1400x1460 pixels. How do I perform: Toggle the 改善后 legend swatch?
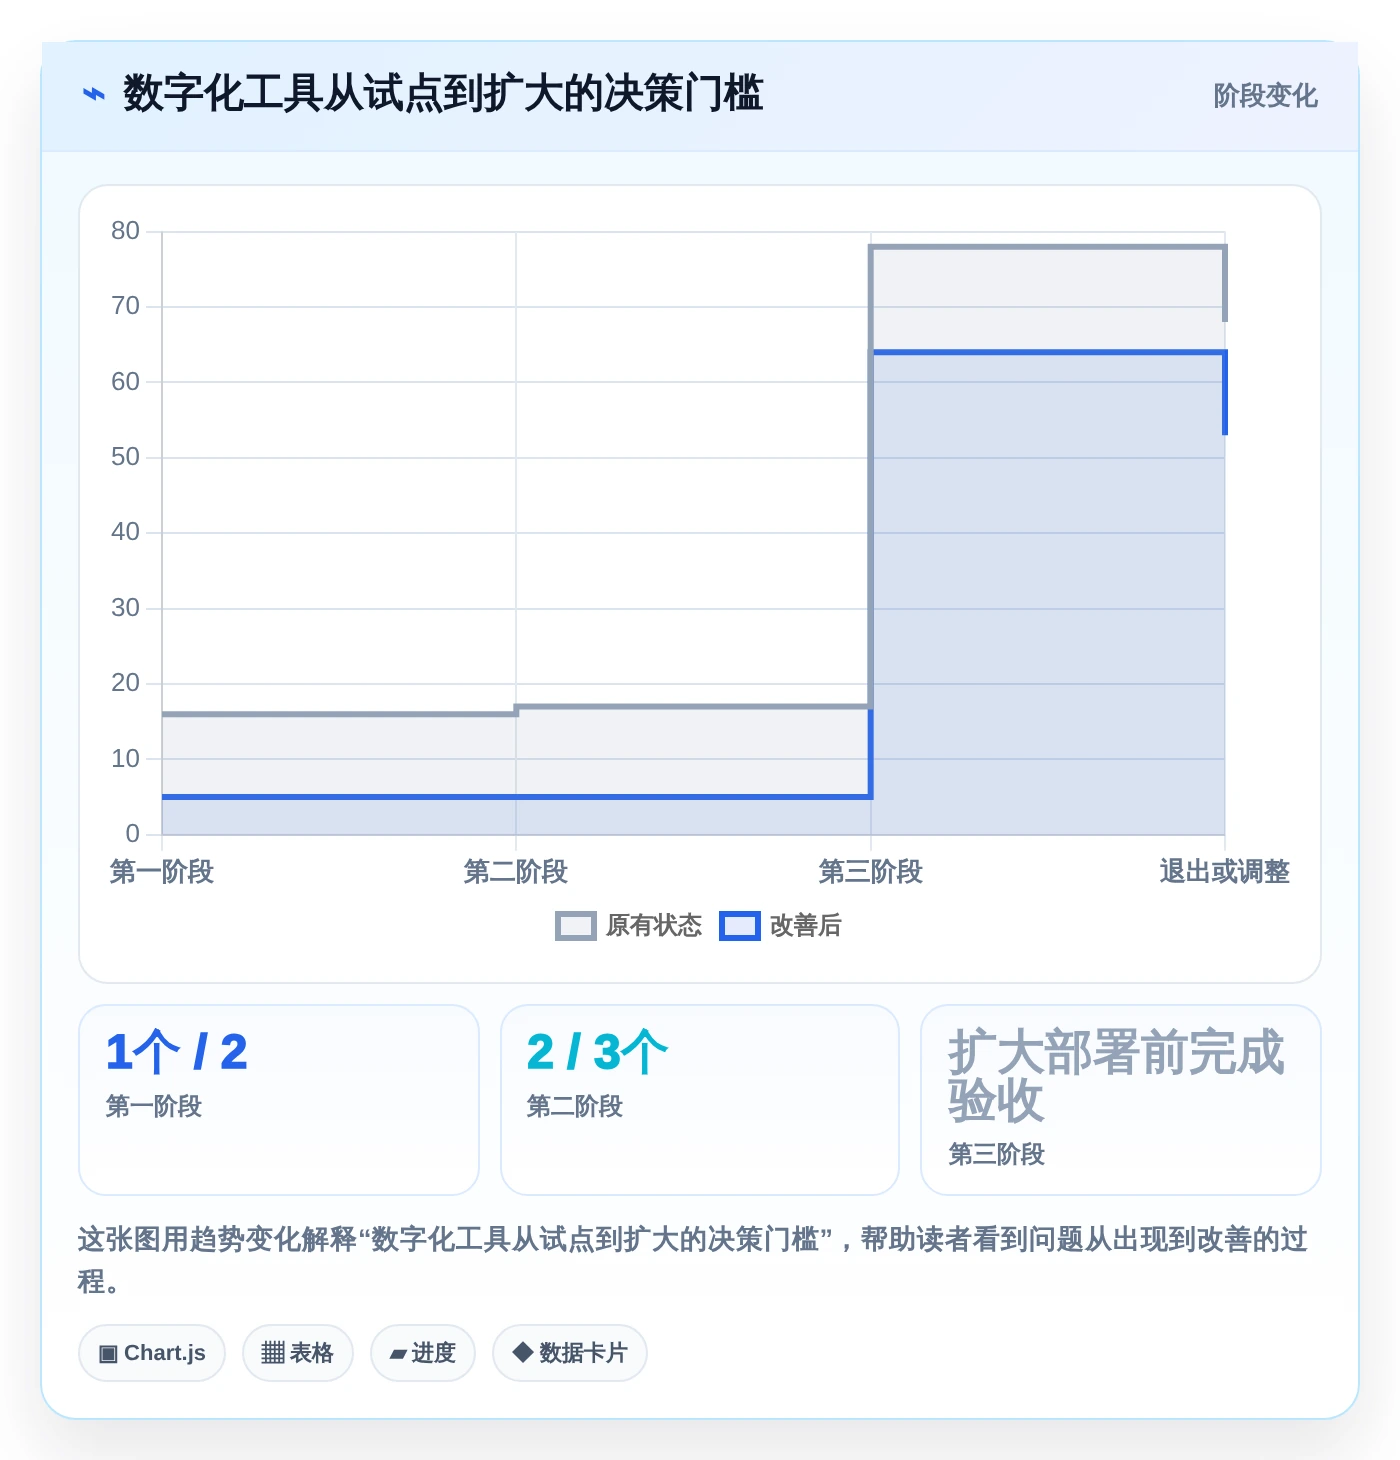(740, 926)
